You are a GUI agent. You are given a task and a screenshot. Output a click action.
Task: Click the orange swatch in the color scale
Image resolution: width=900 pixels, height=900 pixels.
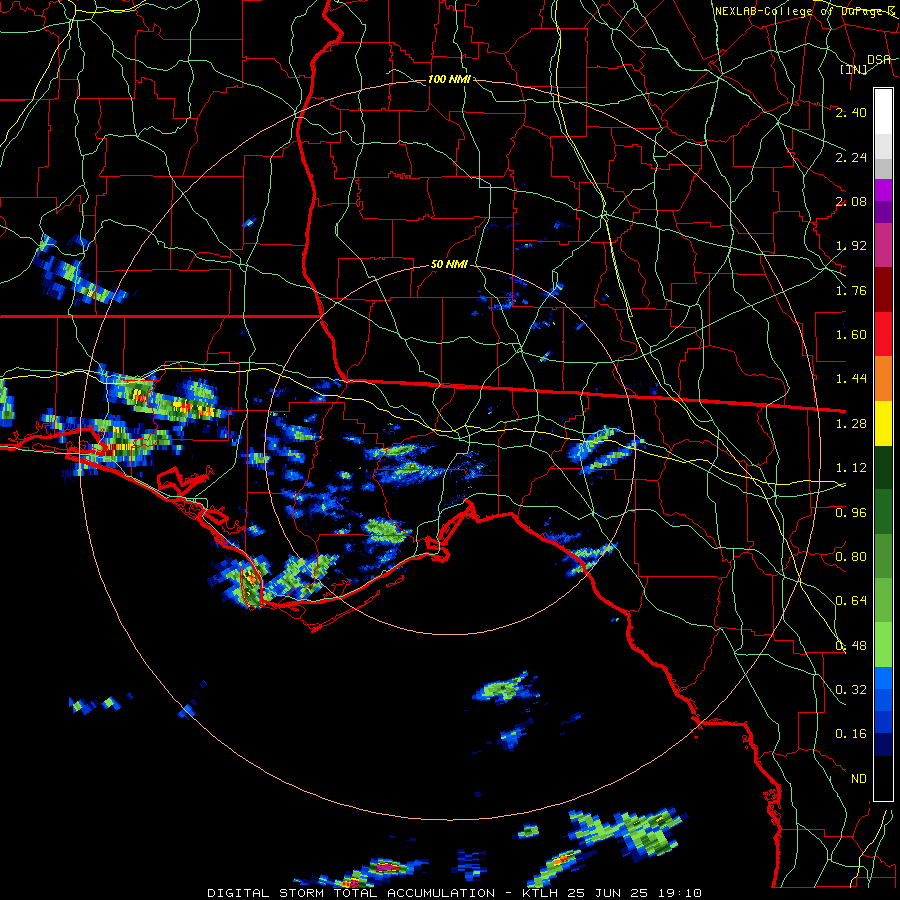[883, 378]
